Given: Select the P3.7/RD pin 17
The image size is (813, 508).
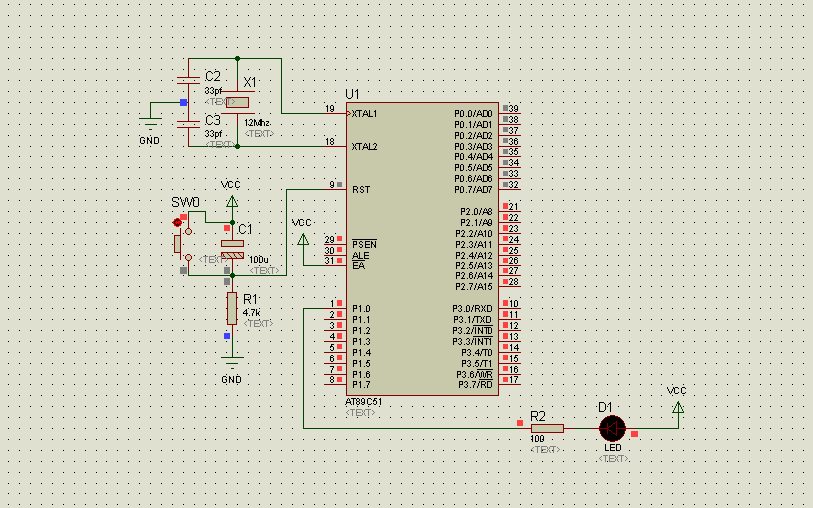Looking at the screenshot, I should click(509, 384).
